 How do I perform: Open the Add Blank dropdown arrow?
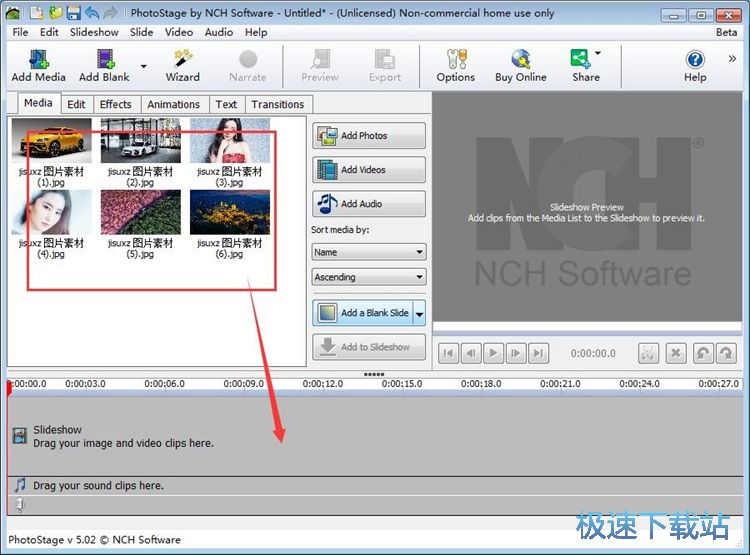tap(143, 66)
